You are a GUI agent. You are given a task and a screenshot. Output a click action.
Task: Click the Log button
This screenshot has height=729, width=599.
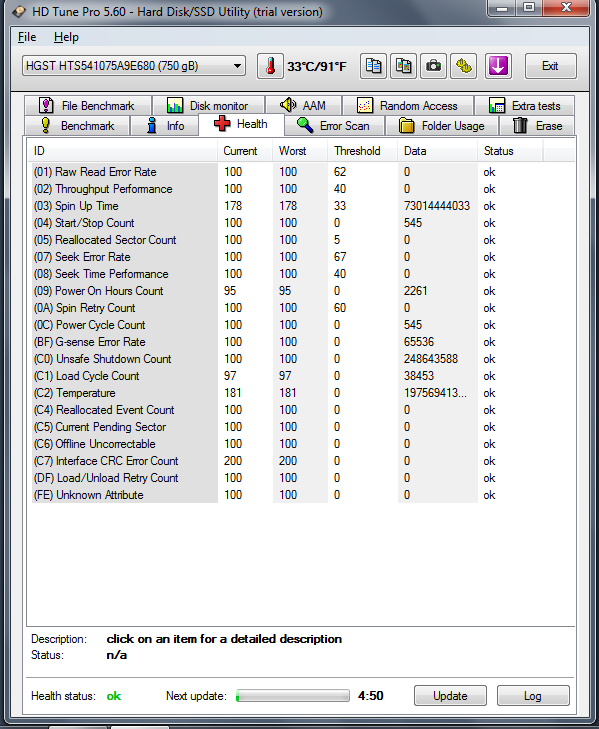(x=533, y=696)
